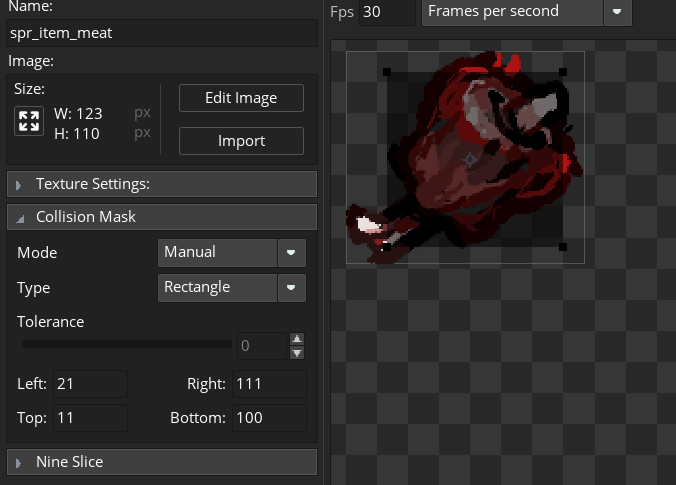
Task: Click the sprite Name text field
Action: pyautogui.click(x=162, y=33)
